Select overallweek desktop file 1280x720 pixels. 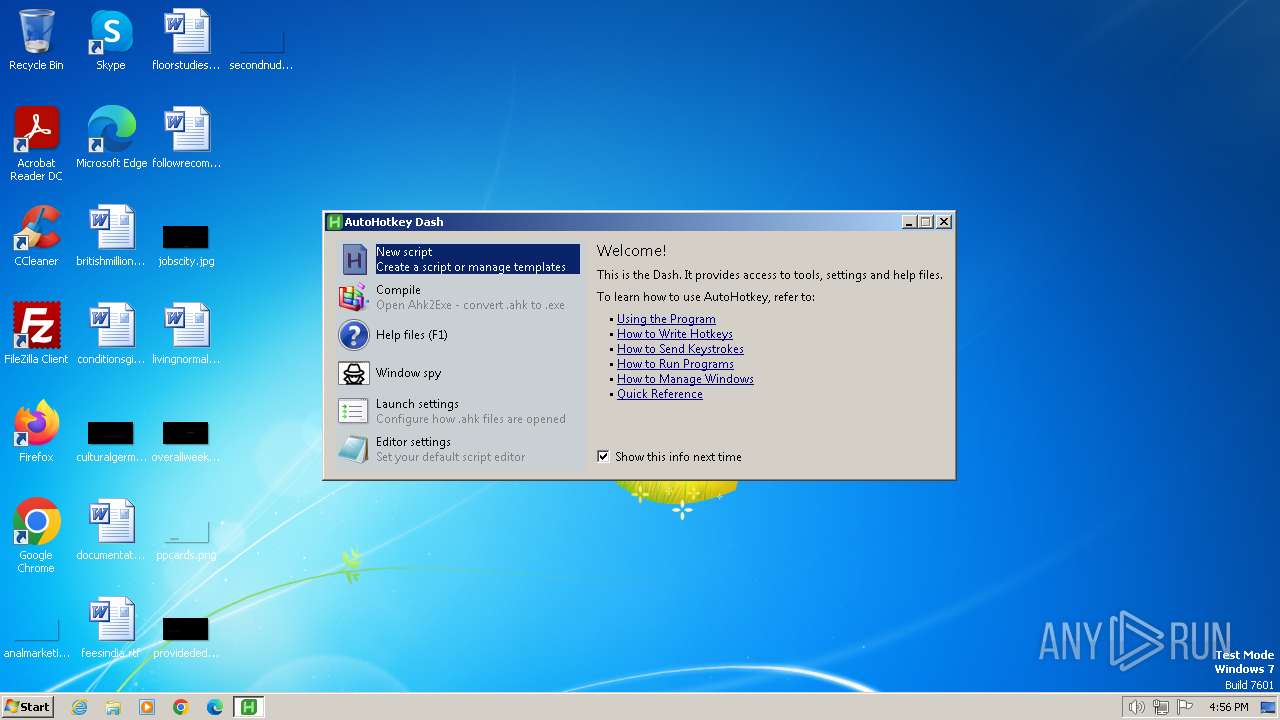click(186, 433)
